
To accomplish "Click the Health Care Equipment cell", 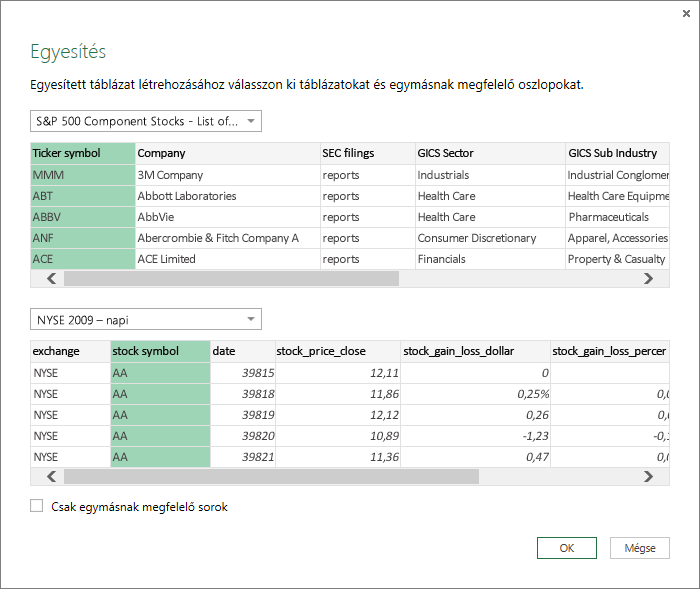I will coord(617,196).
